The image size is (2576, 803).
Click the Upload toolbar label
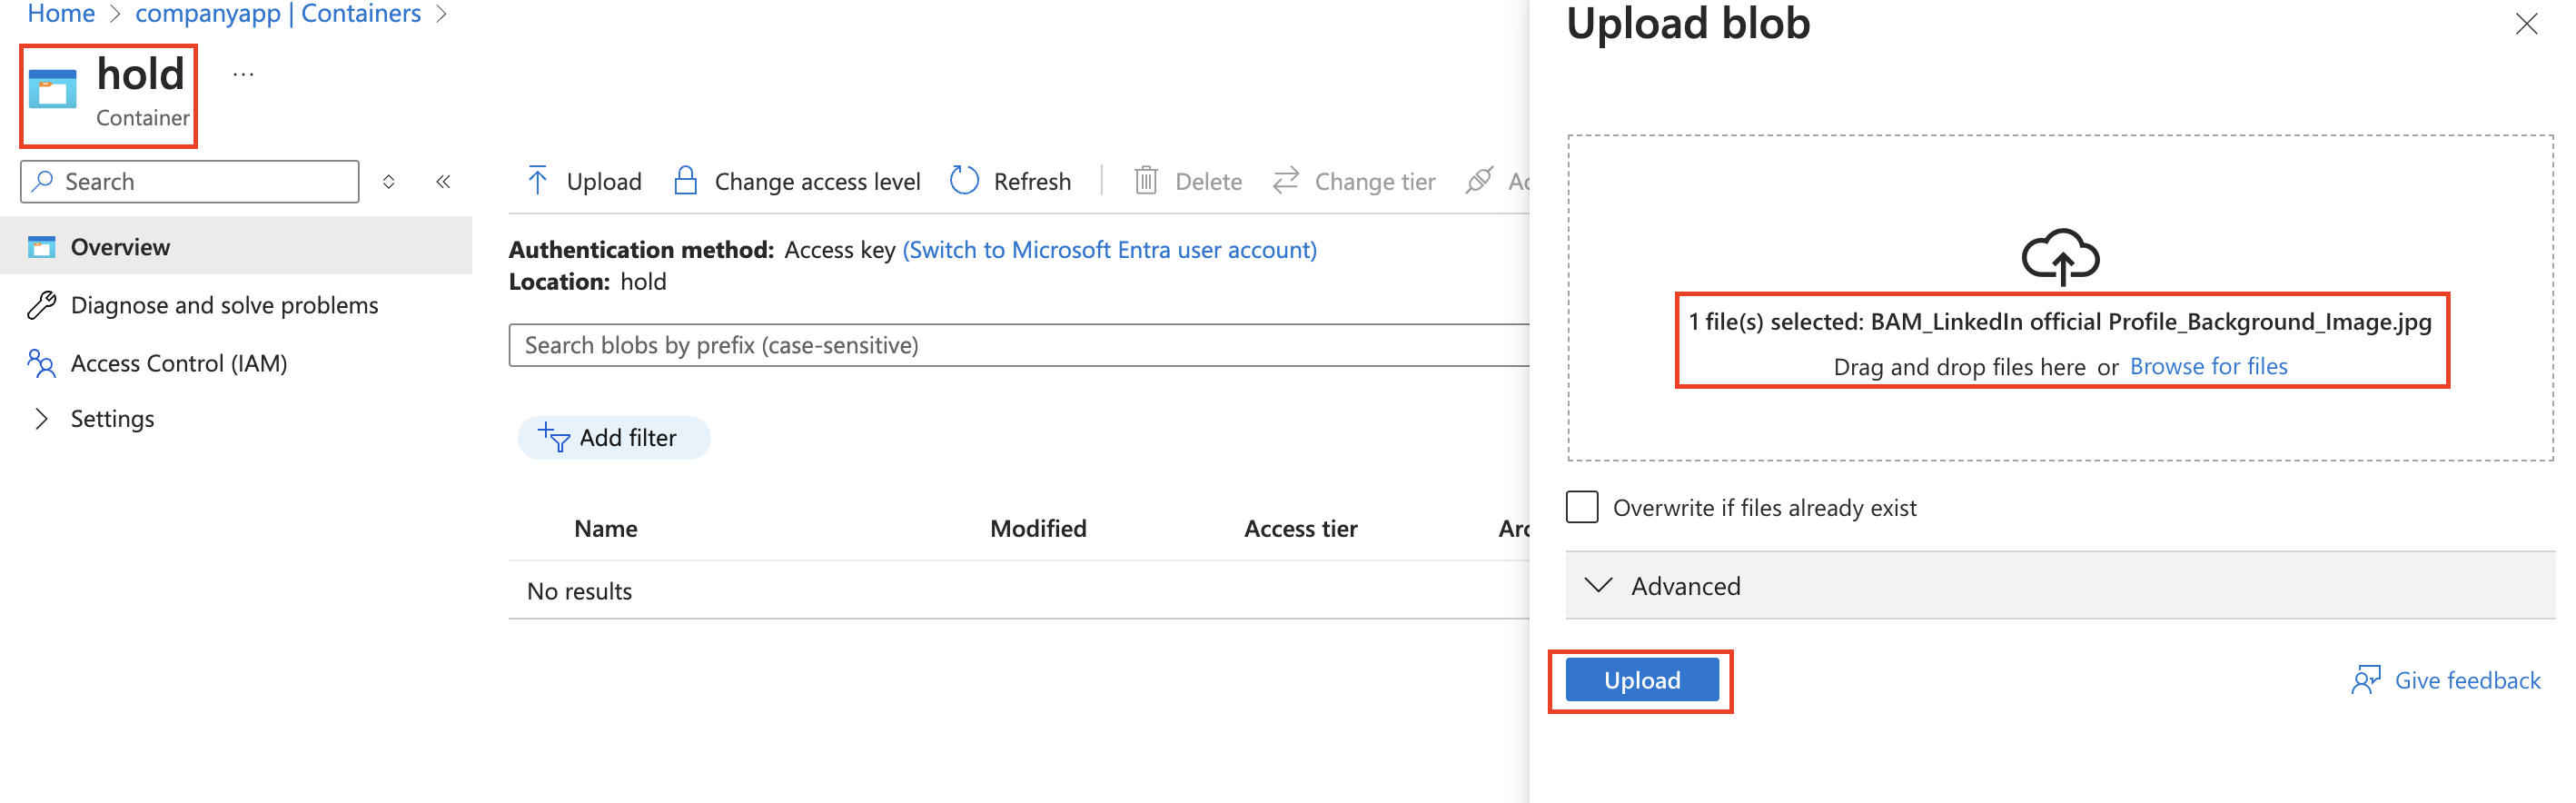tap(604, 181)
